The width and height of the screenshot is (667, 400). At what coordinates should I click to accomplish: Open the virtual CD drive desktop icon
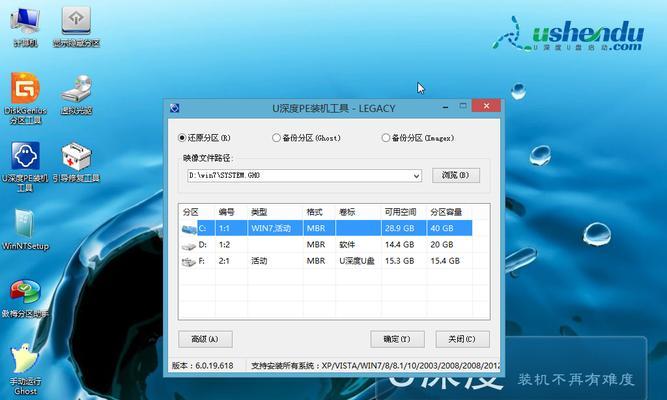76,94
